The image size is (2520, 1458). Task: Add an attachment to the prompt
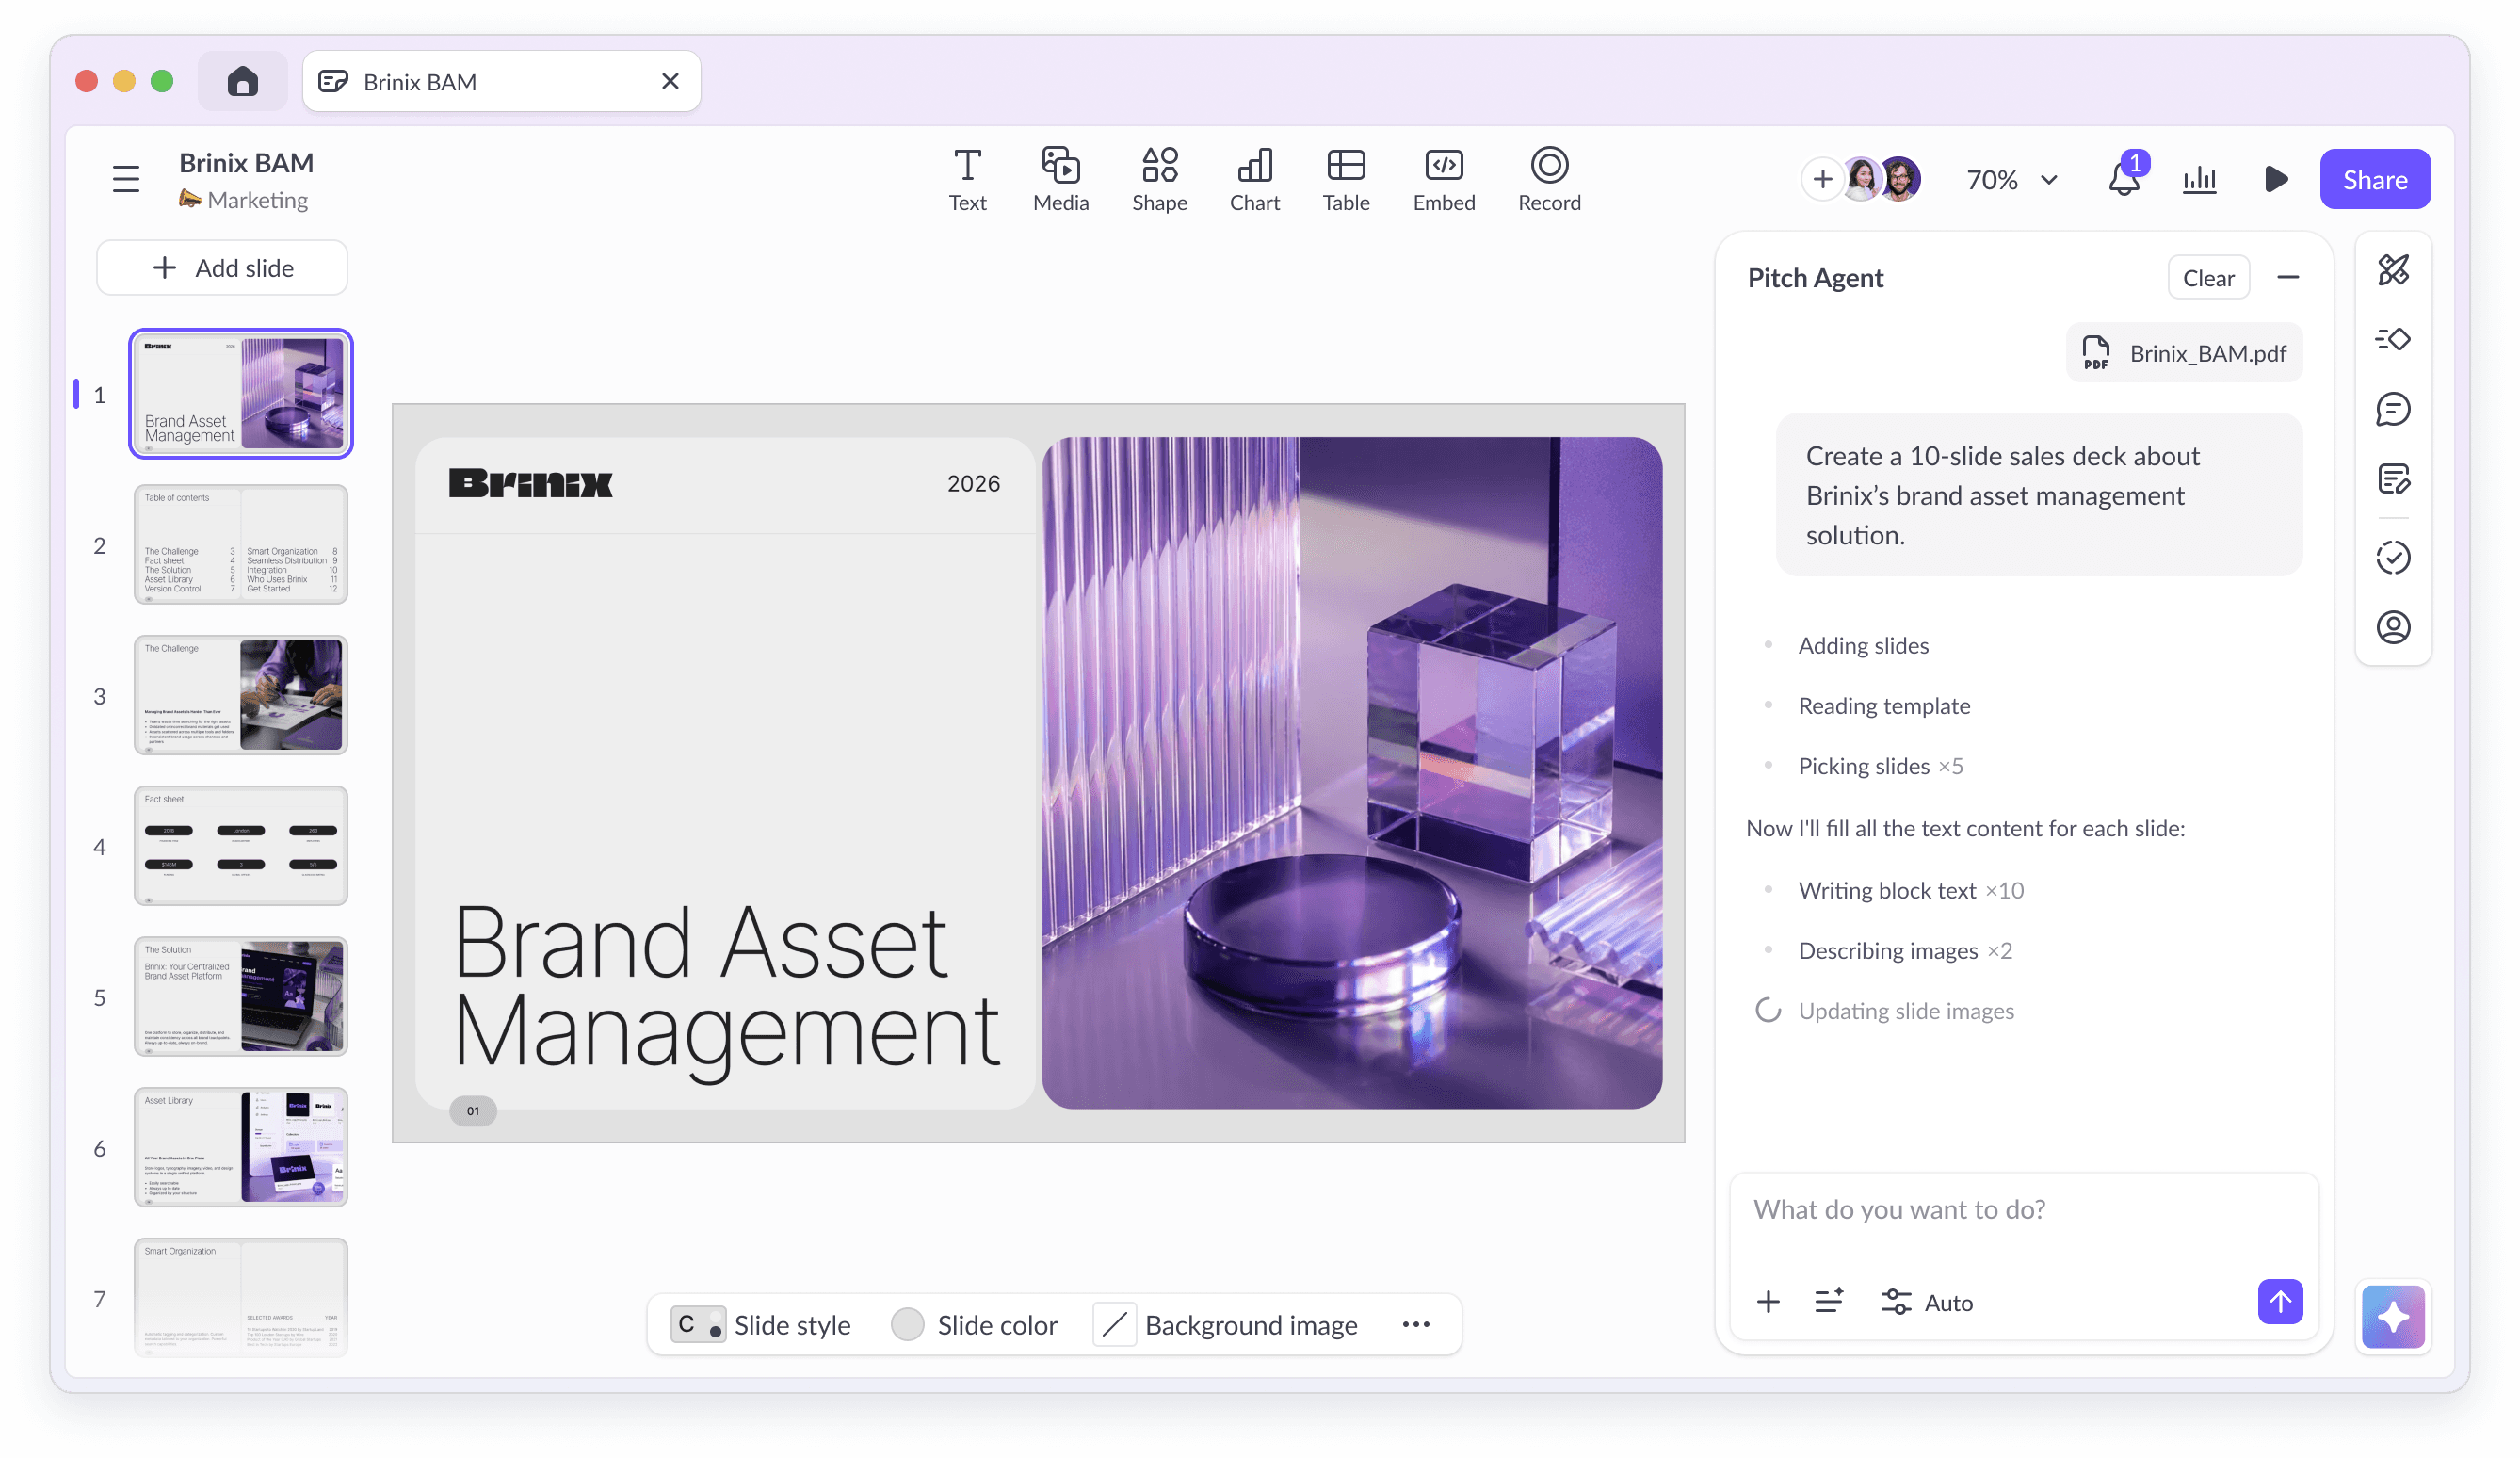click(x=1768, y=1302)
